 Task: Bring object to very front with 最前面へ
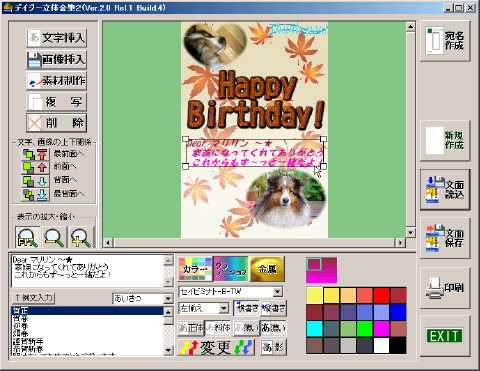(x=36, y=154)
